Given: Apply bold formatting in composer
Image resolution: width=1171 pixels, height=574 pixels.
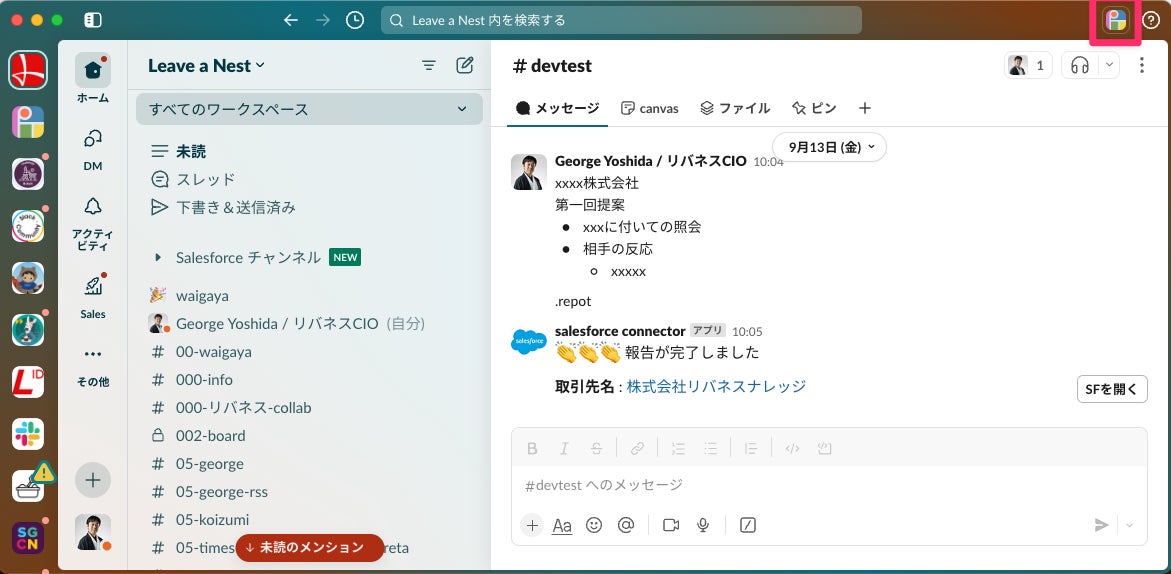Looking at the screenshot, I should click(532, 449).
